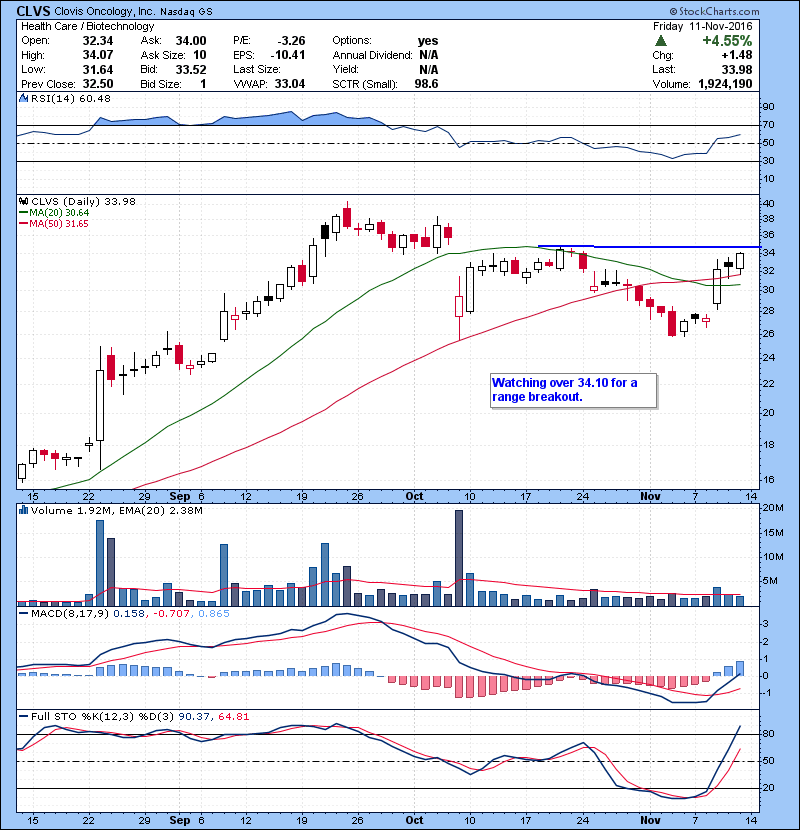Viewport: 800px width, 830px height.
Task: Click the Ask value 34.00
Action: (x=191, y=41)
